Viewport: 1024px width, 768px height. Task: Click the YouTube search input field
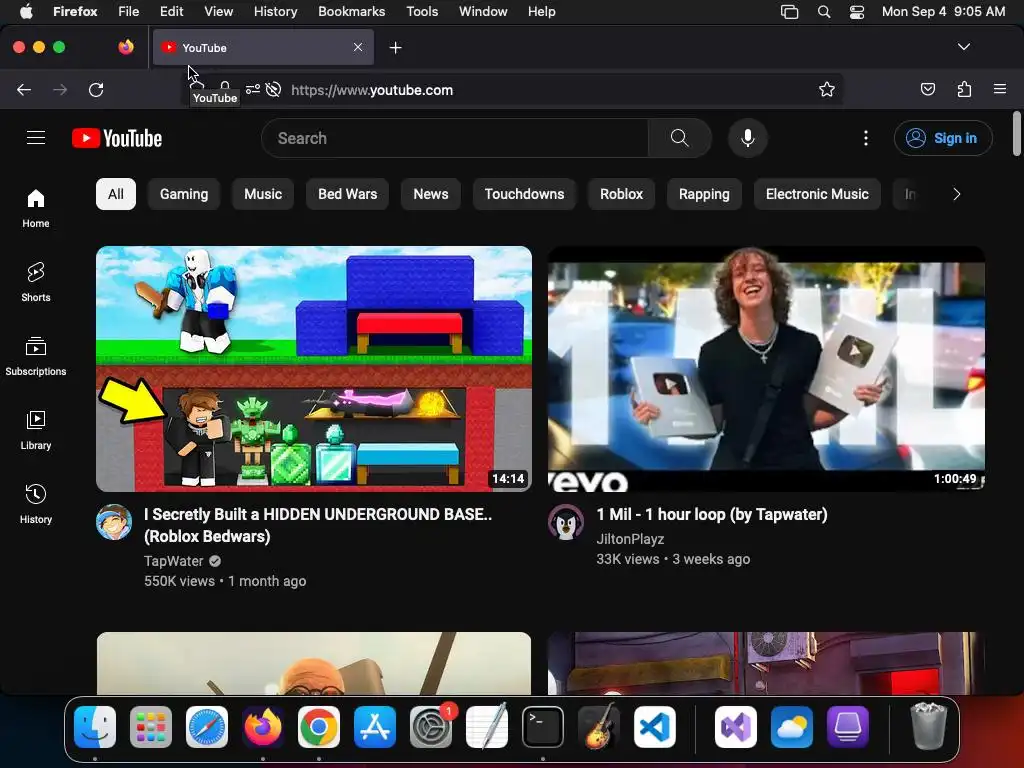(x=455, y=138)
